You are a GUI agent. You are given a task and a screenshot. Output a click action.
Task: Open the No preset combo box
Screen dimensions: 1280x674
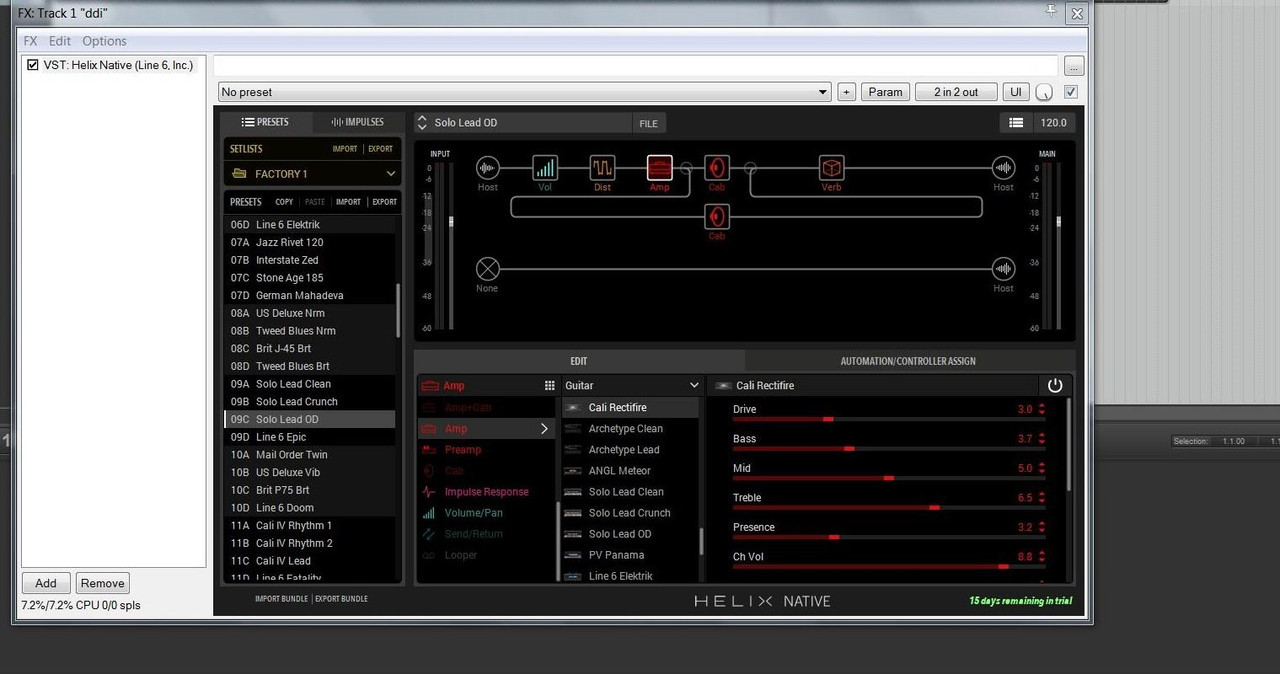pos(525,92)
